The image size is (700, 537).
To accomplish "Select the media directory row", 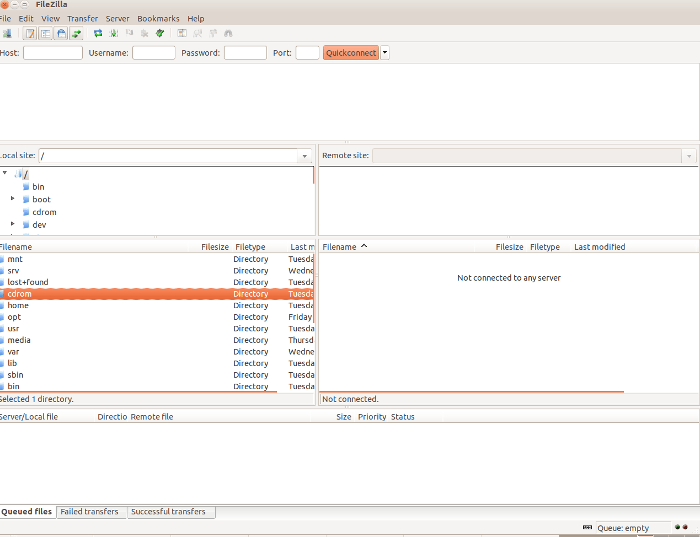I will click(156, 340).
